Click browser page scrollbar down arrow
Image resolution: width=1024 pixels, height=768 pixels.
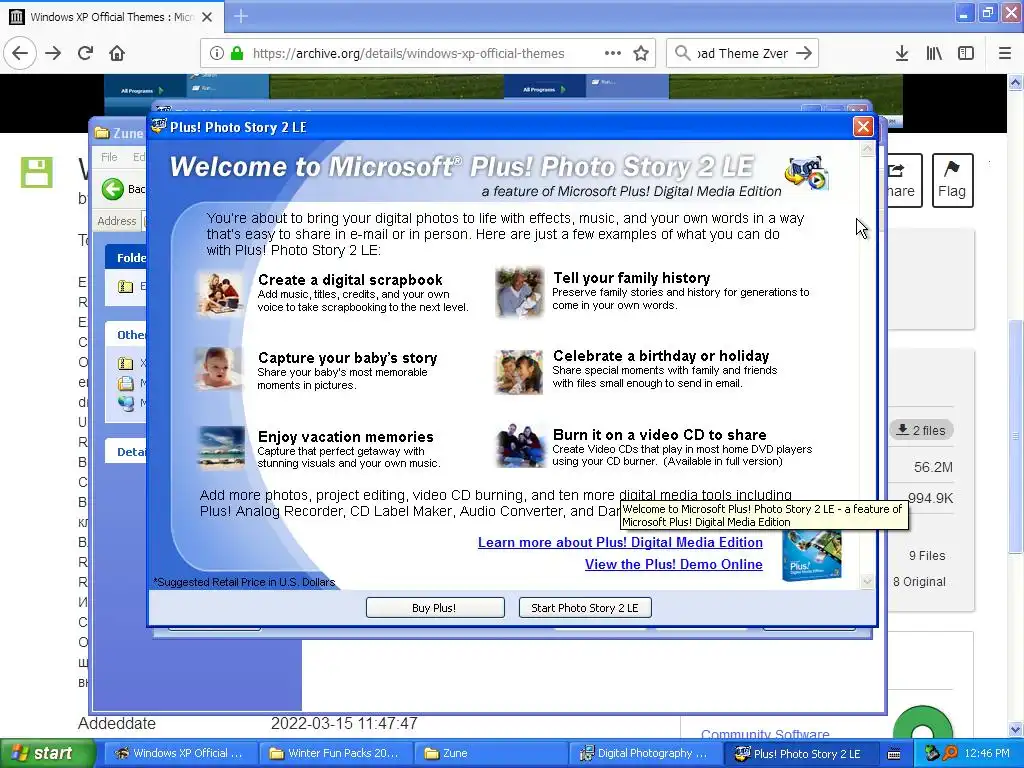pyautogui.click(x=1016, y=730)
